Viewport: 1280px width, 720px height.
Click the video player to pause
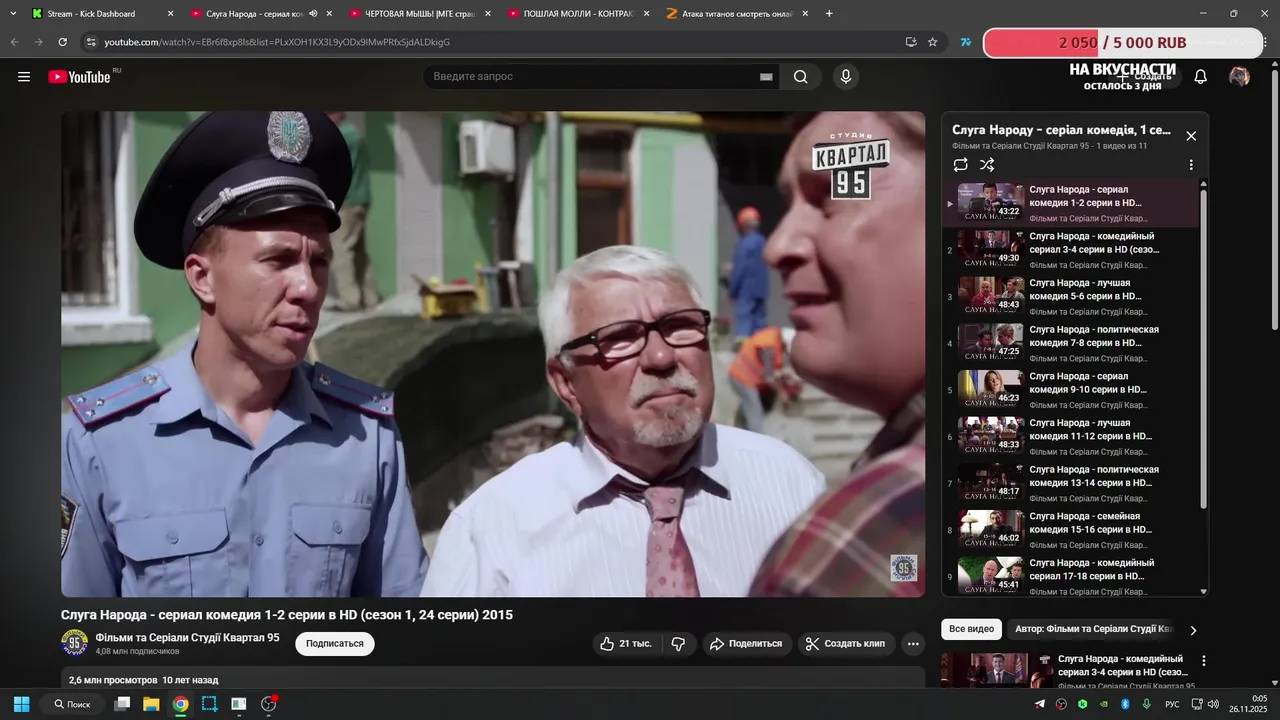point(493,354)
